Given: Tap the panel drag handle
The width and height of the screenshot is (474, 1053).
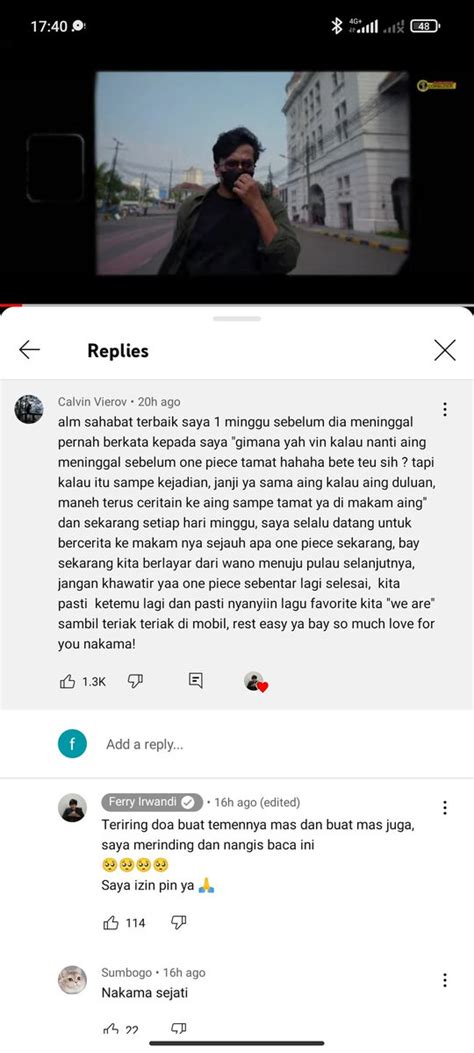Looking at the screenshot, I should tap(237, 318).
